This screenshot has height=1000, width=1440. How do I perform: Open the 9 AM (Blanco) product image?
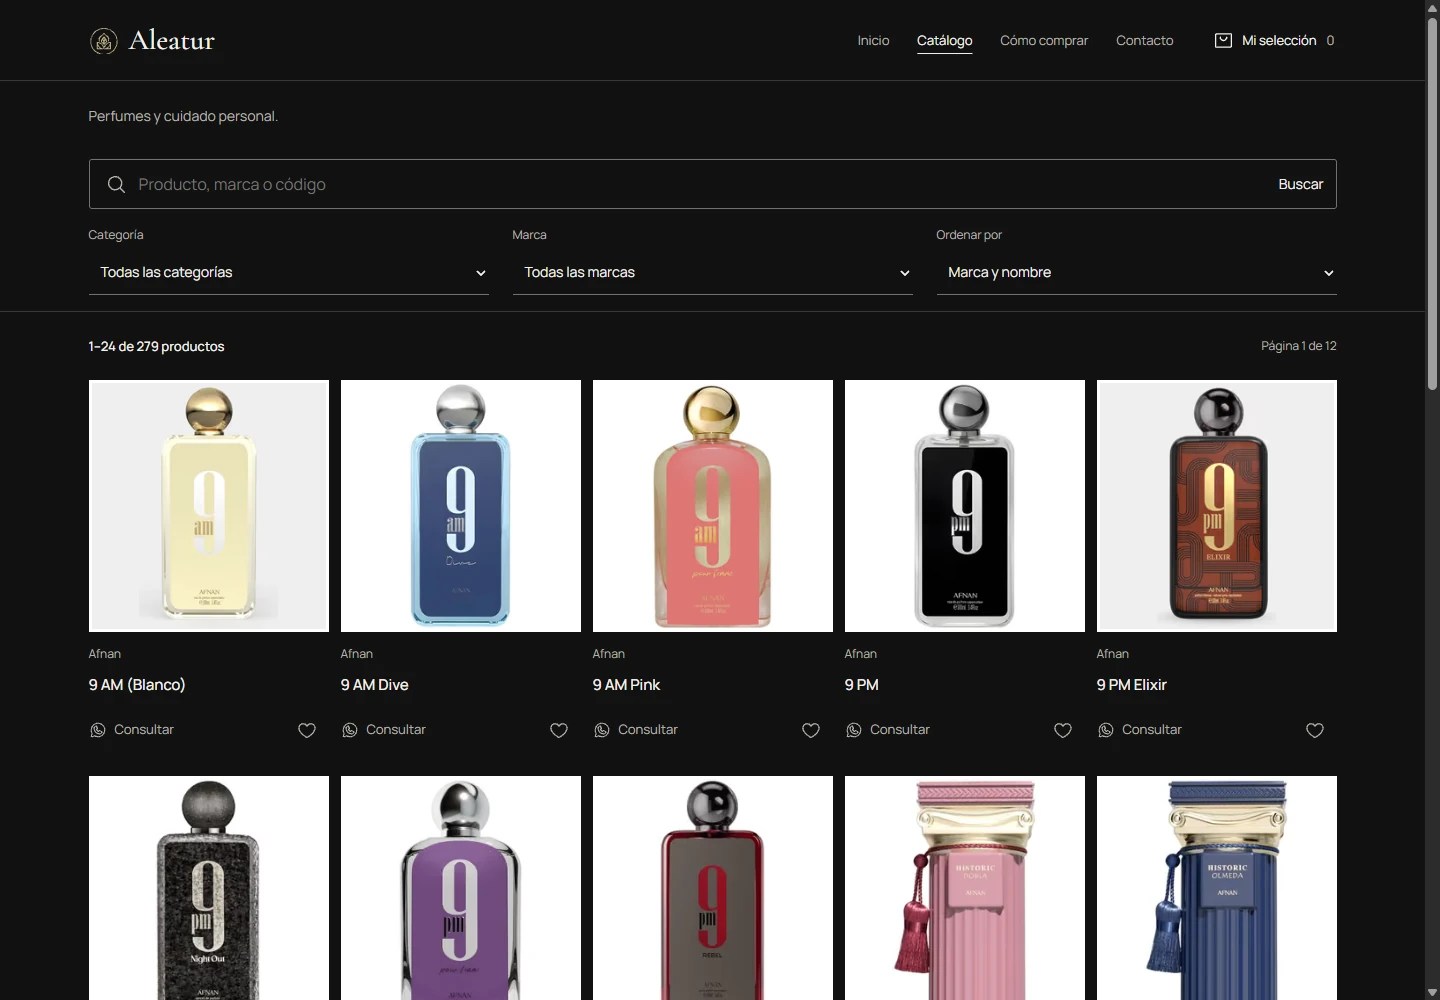click(209, 506)
